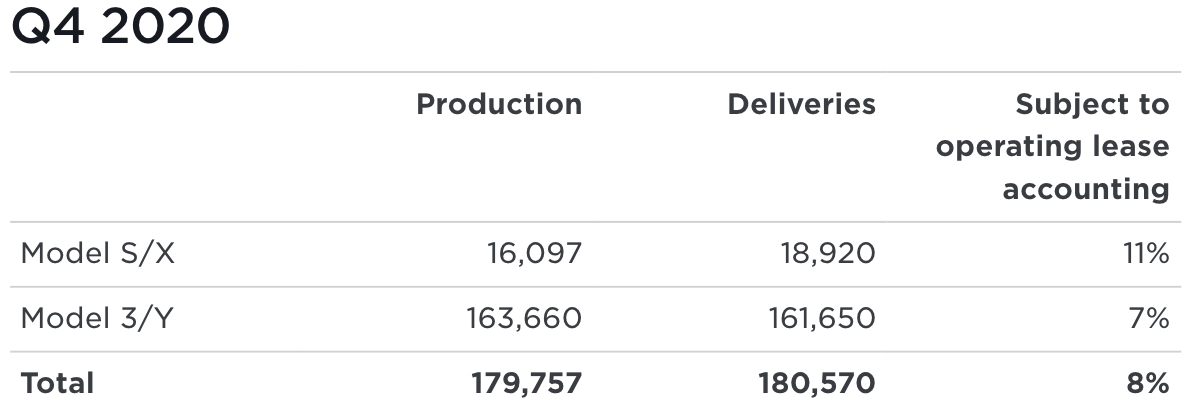Click the word accounting in header
The image size is (1194, 404).
(x=1086, y=189)
